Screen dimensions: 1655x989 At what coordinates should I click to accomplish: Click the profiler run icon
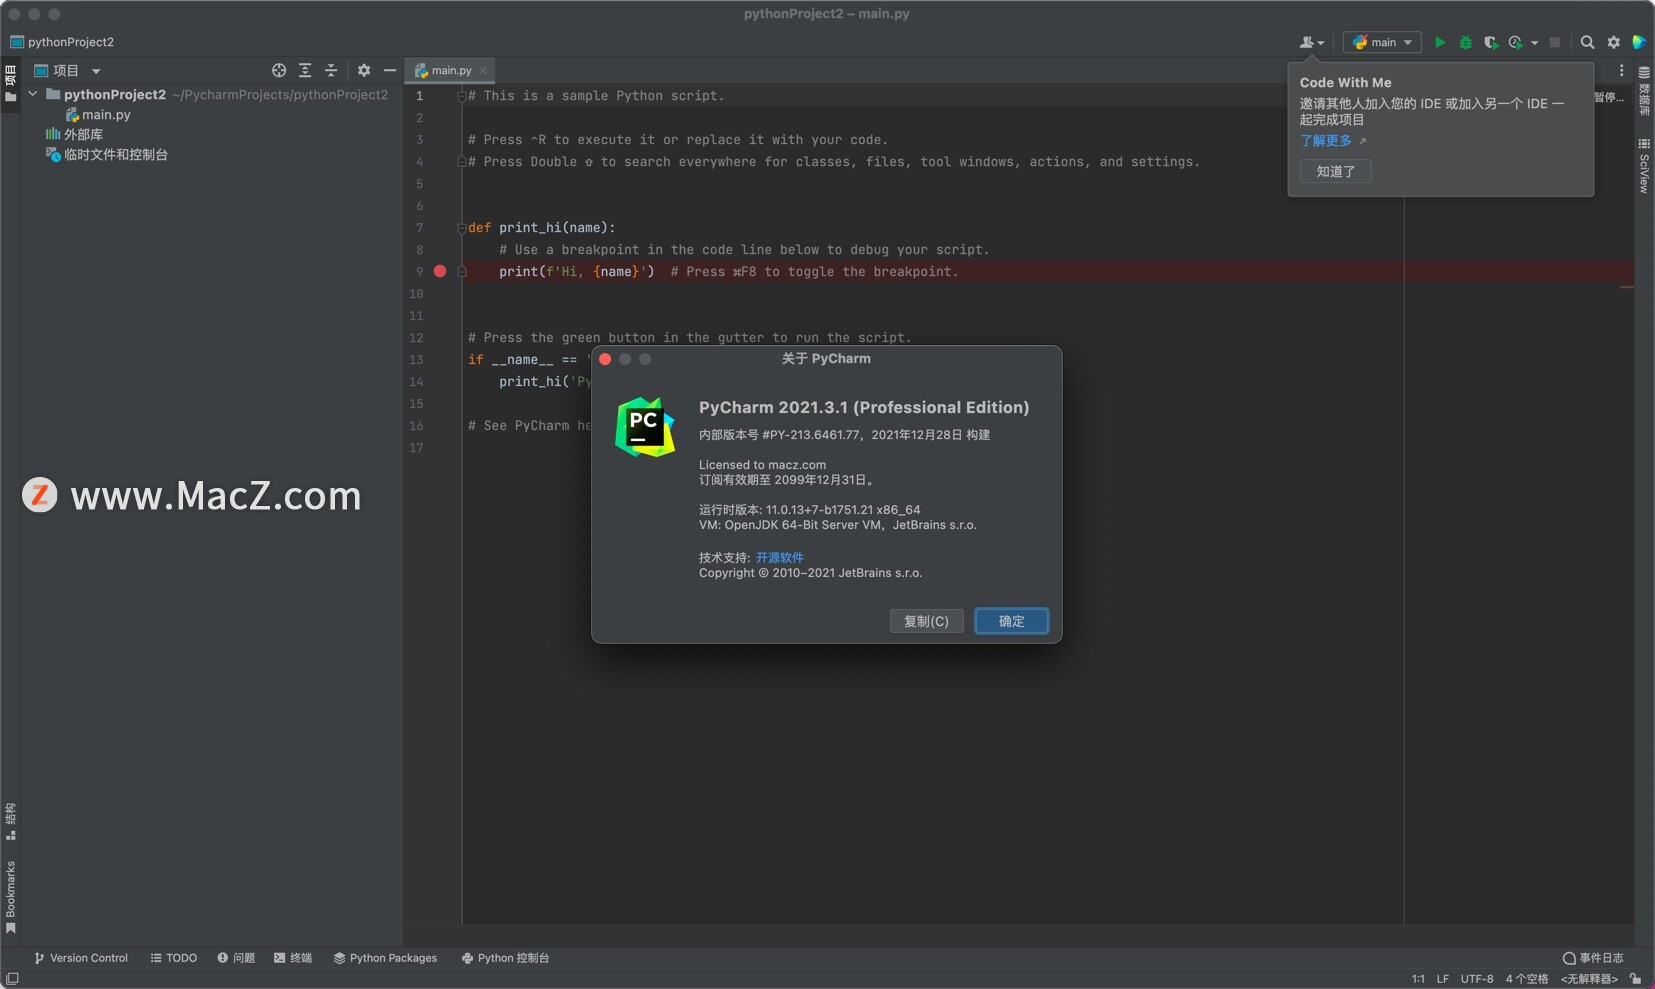[1516, 42]
